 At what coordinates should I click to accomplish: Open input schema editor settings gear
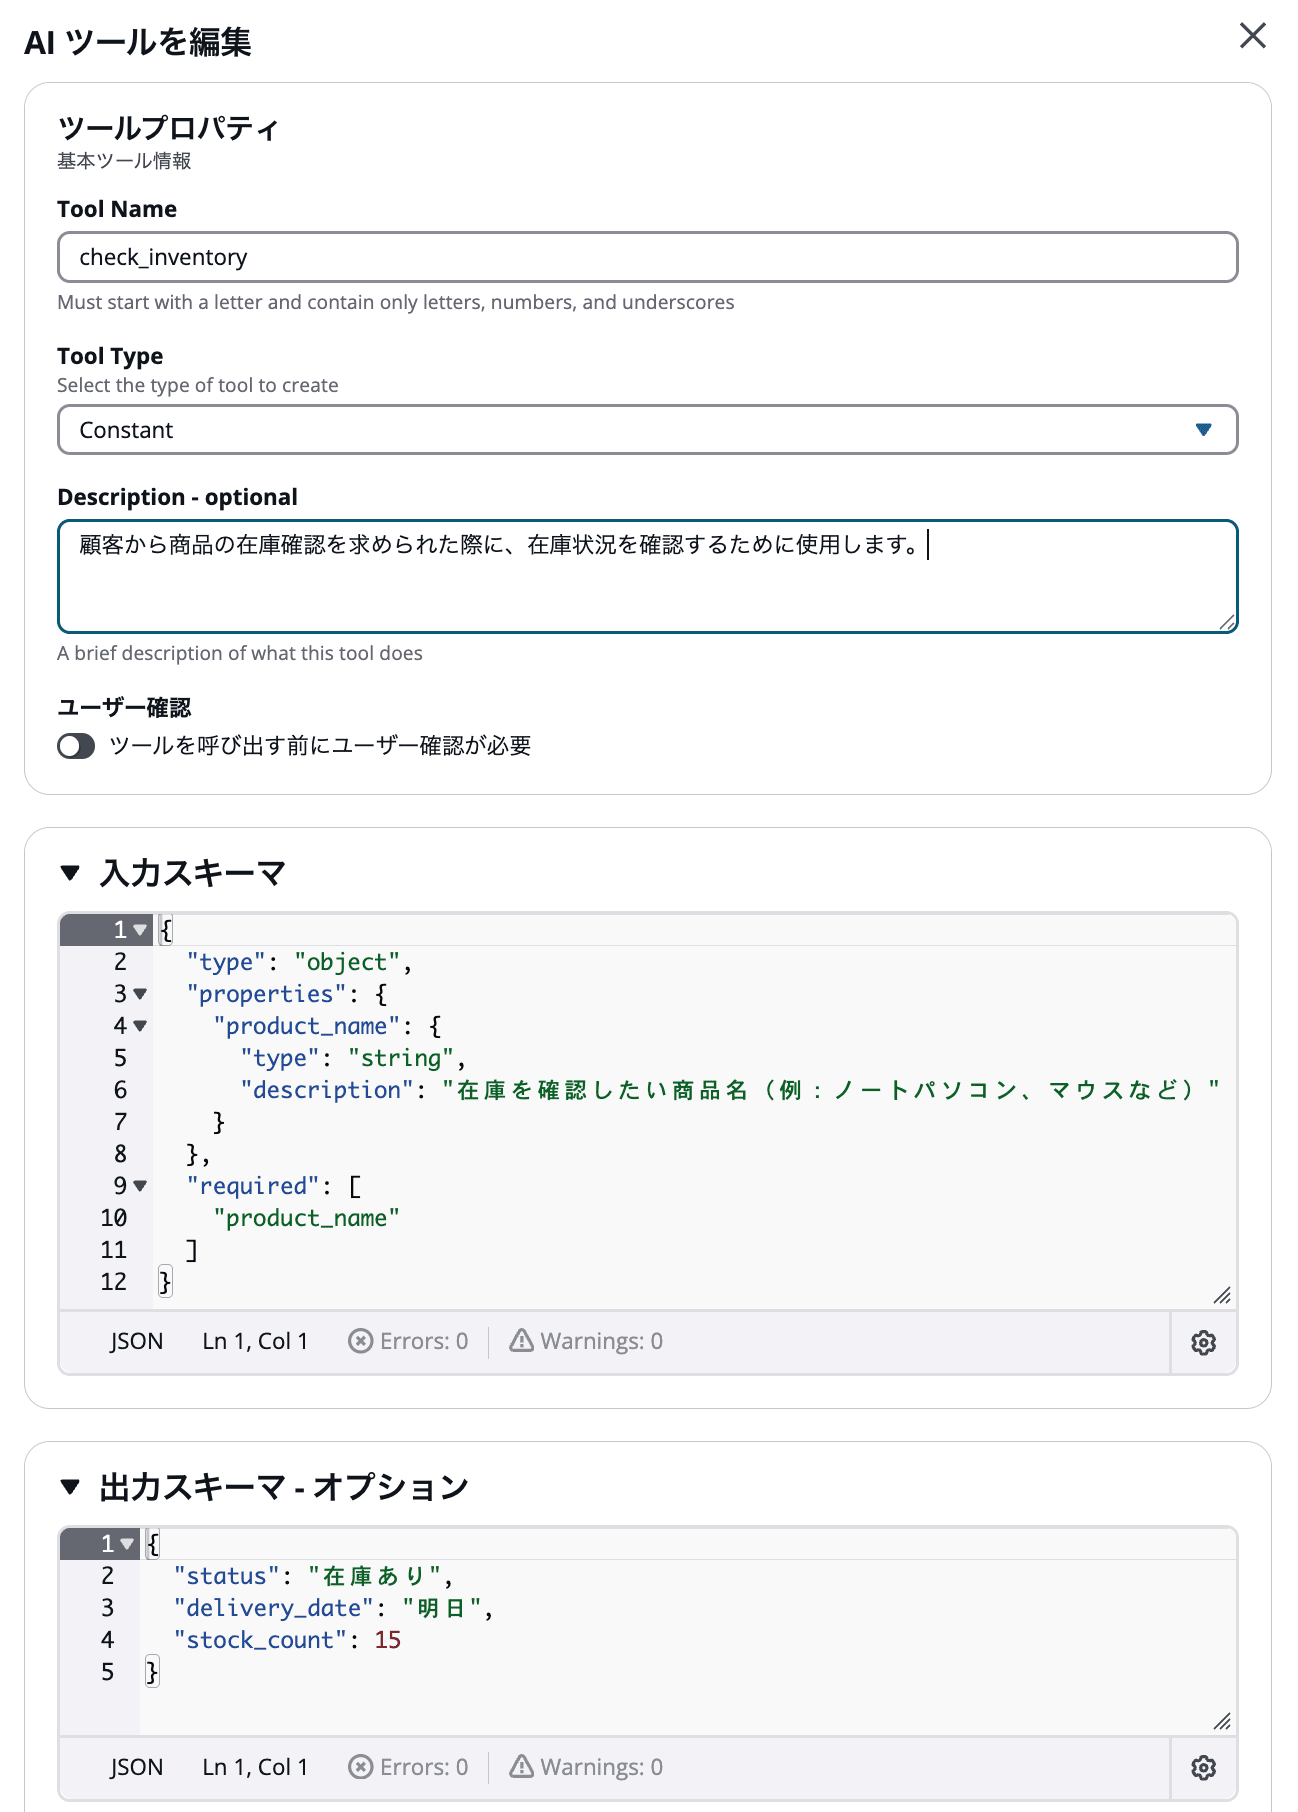pos(1204,1343)
